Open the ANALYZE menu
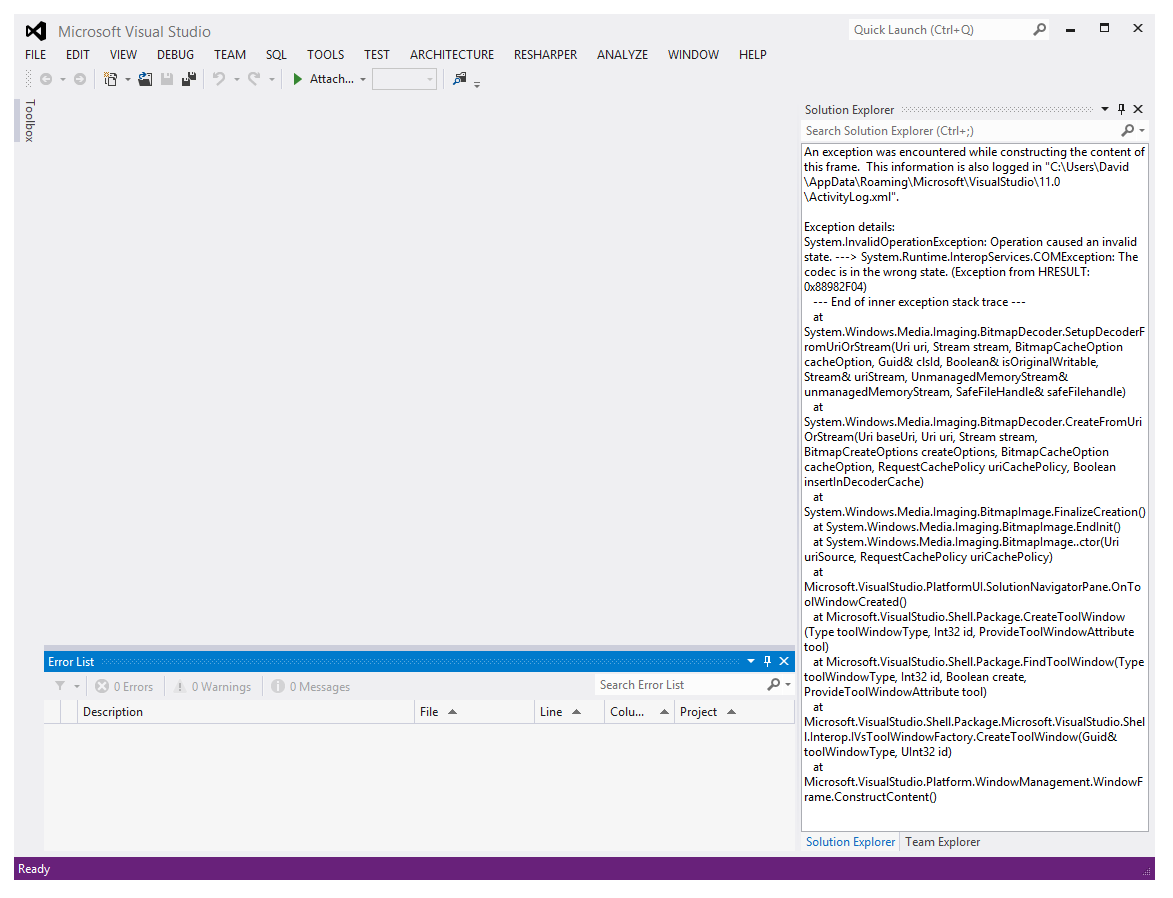The image size is (1173, 898). [x=622, y=55]
